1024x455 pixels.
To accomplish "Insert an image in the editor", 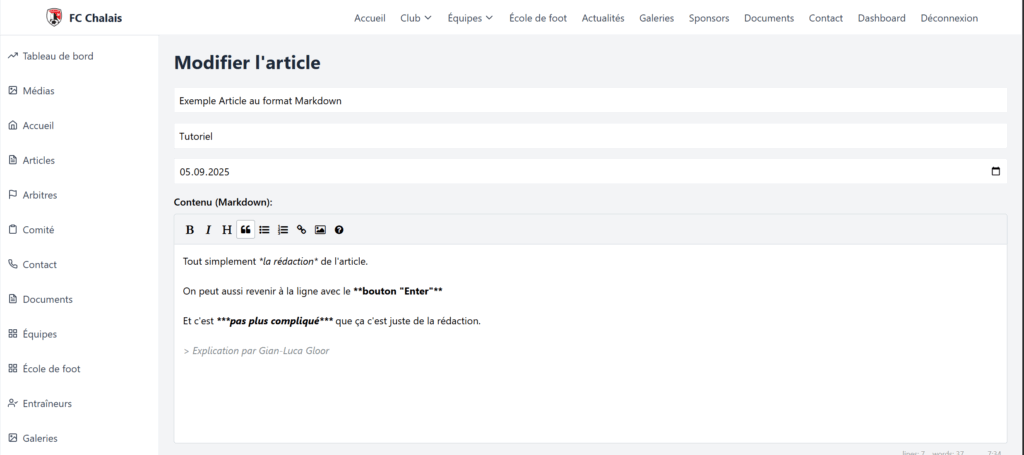I will point(320,230).
